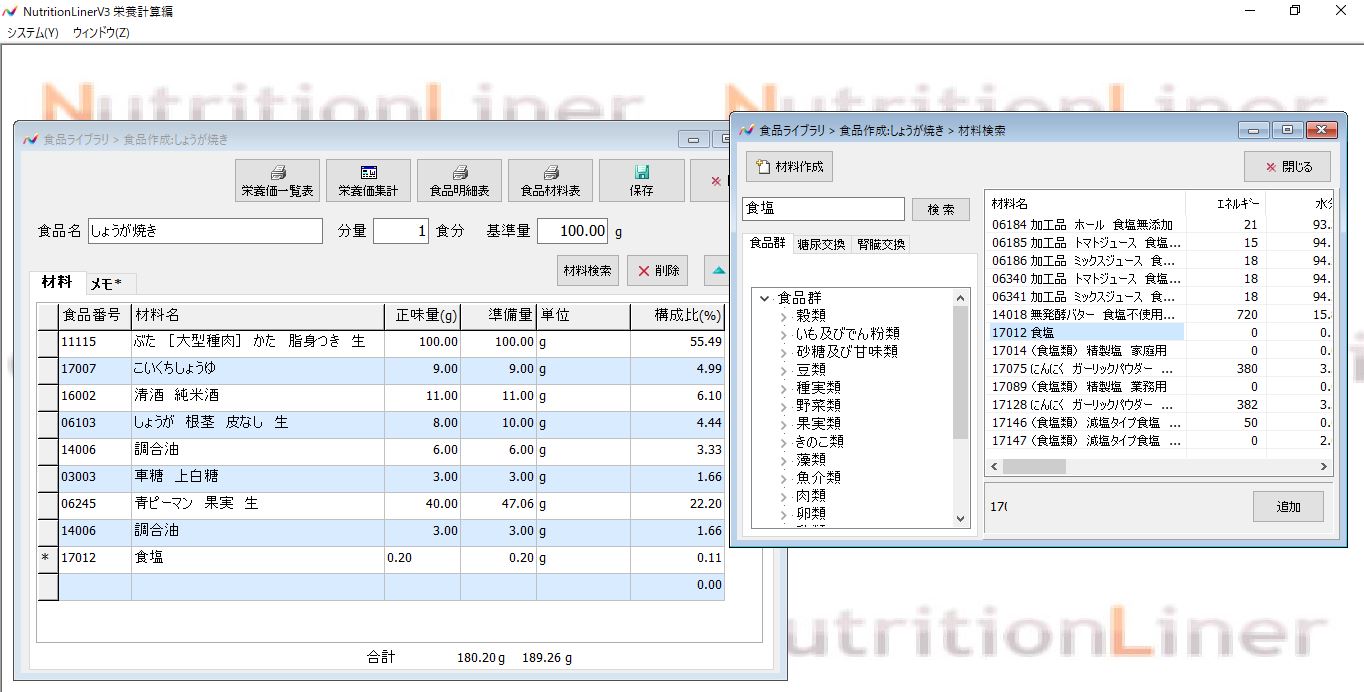
Task: Click the 分量 servings field
Action: [x=401, y=231]
